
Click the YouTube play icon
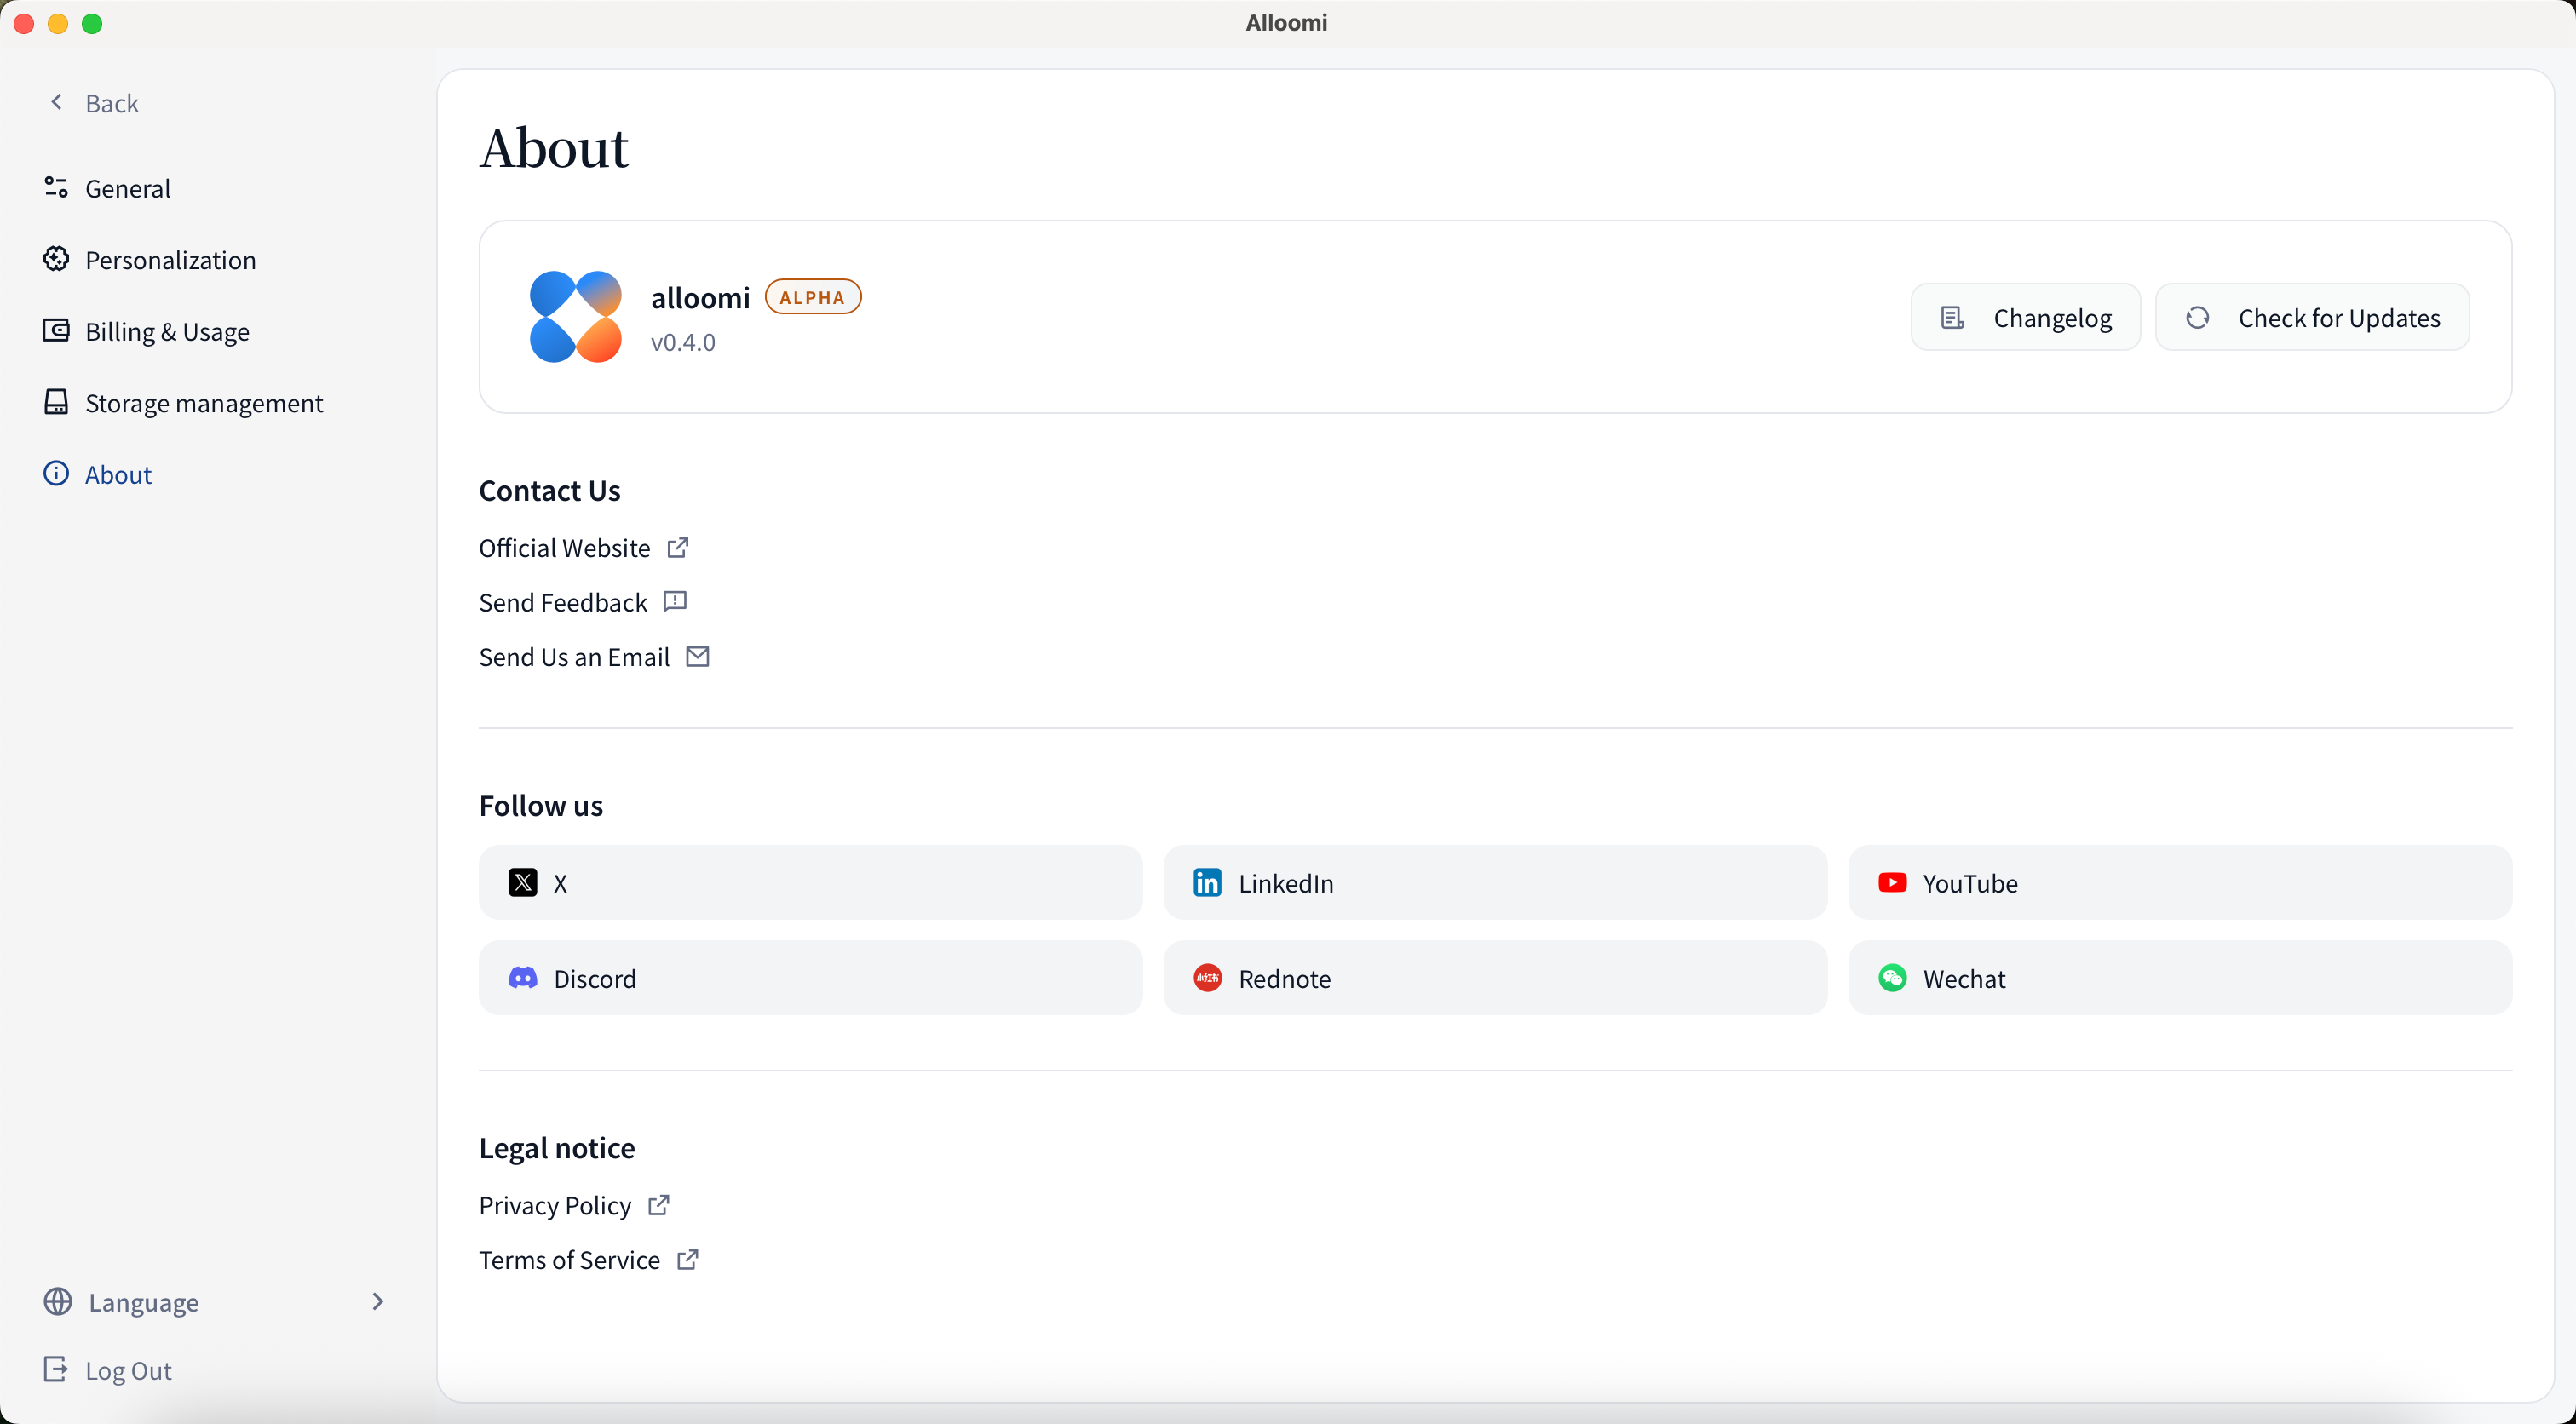[1892, 882]
